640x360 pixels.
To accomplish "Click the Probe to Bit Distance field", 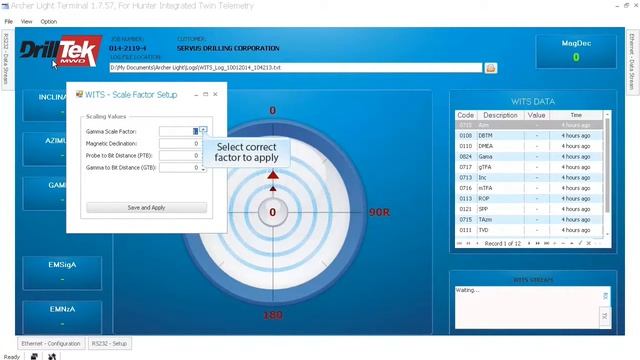I will tap(180, 156).
